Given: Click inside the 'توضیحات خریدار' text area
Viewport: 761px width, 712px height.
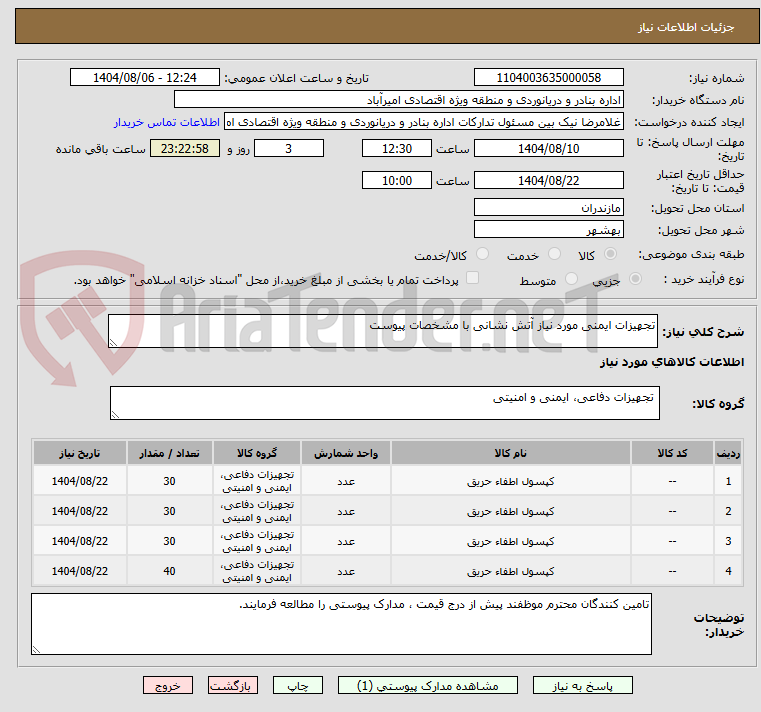Looking at the screenshot, I should click(341, 624).
